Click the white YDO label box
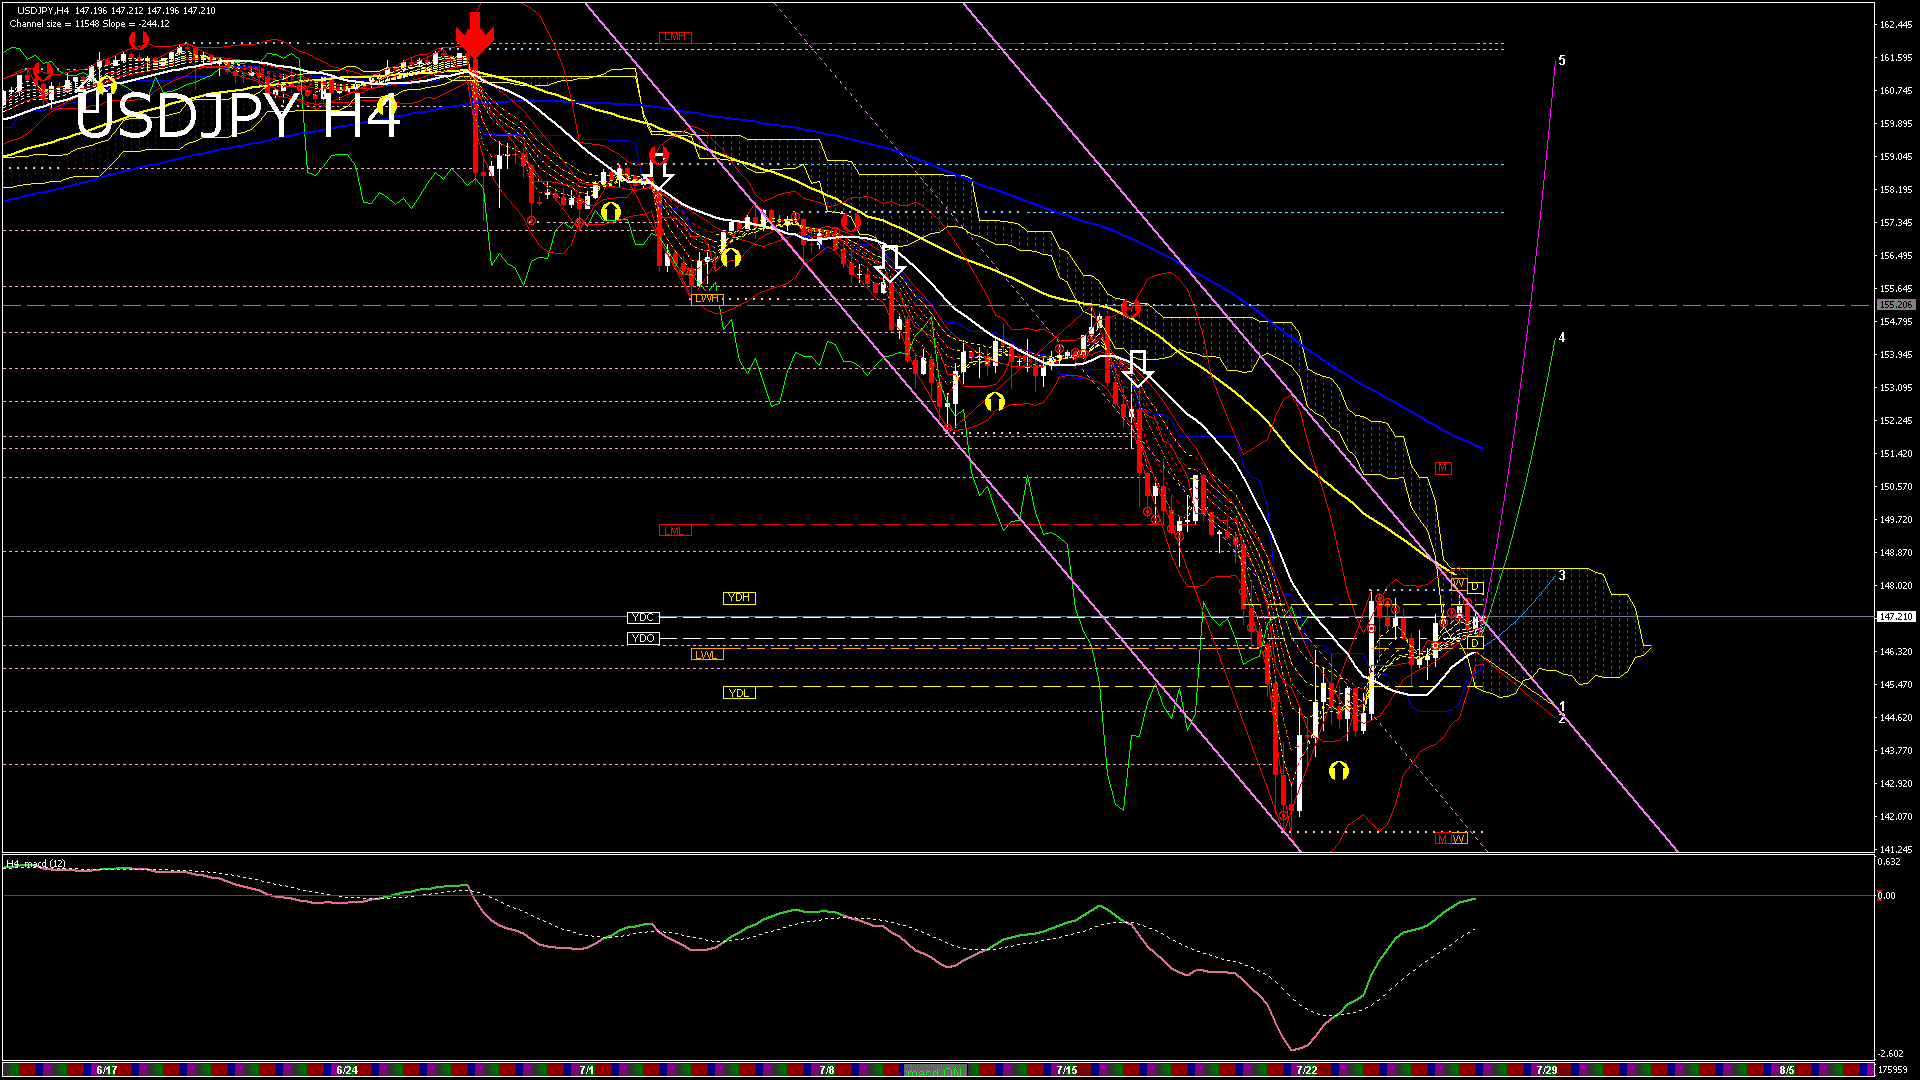 [x=643, y=639]
